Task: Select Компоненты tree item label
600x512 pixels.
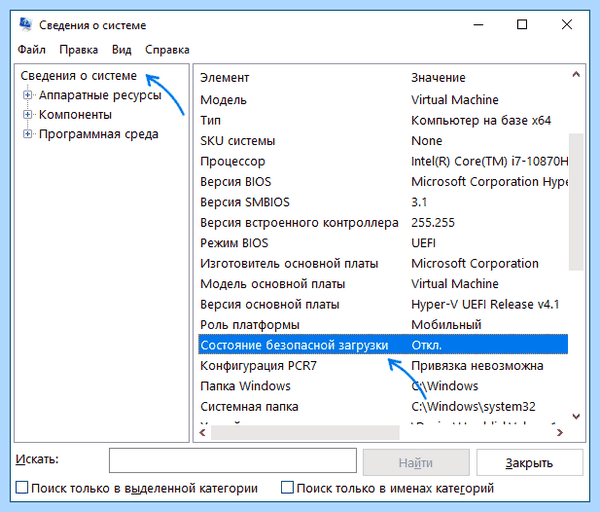Action: [x=75, y=114]
